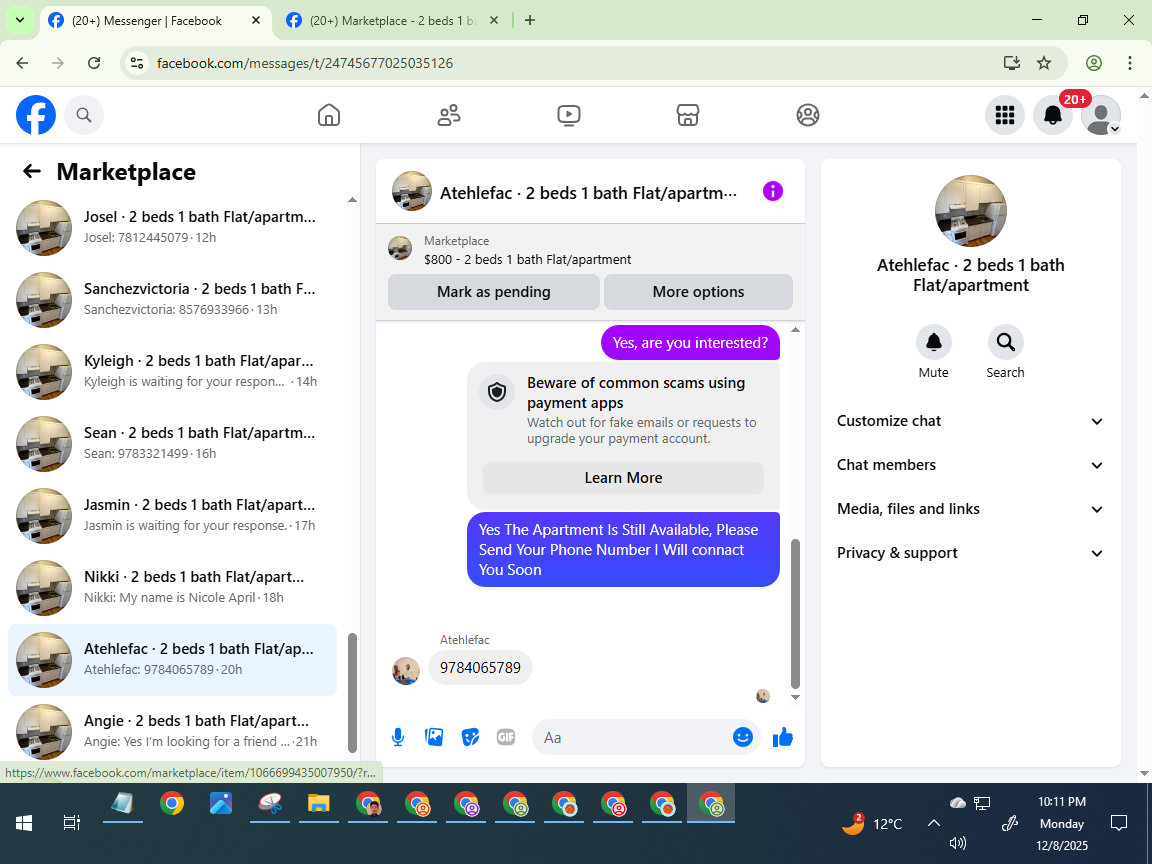1152x864 pixels.
Task: Expand Customize chat section
Action: pyautogui.click(x=970, y=421)
